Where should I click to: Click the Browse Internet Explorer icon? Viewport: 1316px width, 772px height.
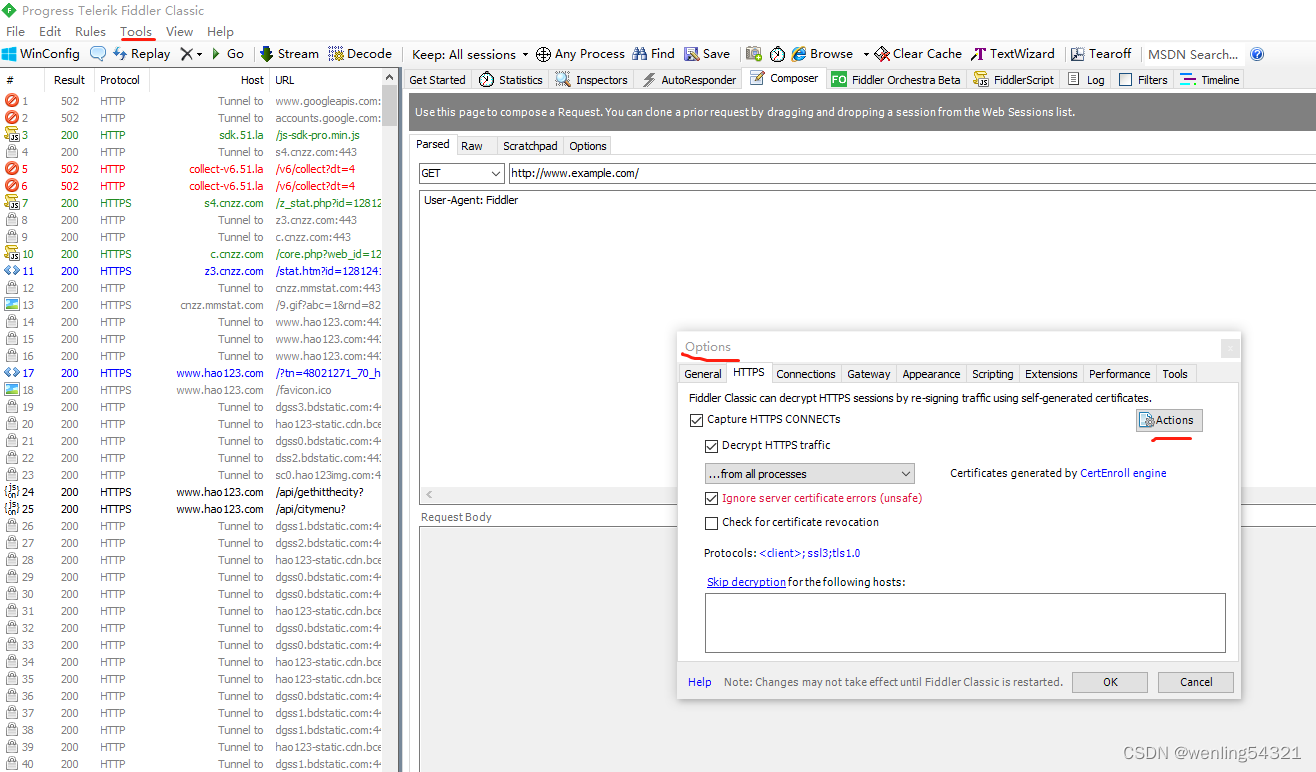pos(799,54)
